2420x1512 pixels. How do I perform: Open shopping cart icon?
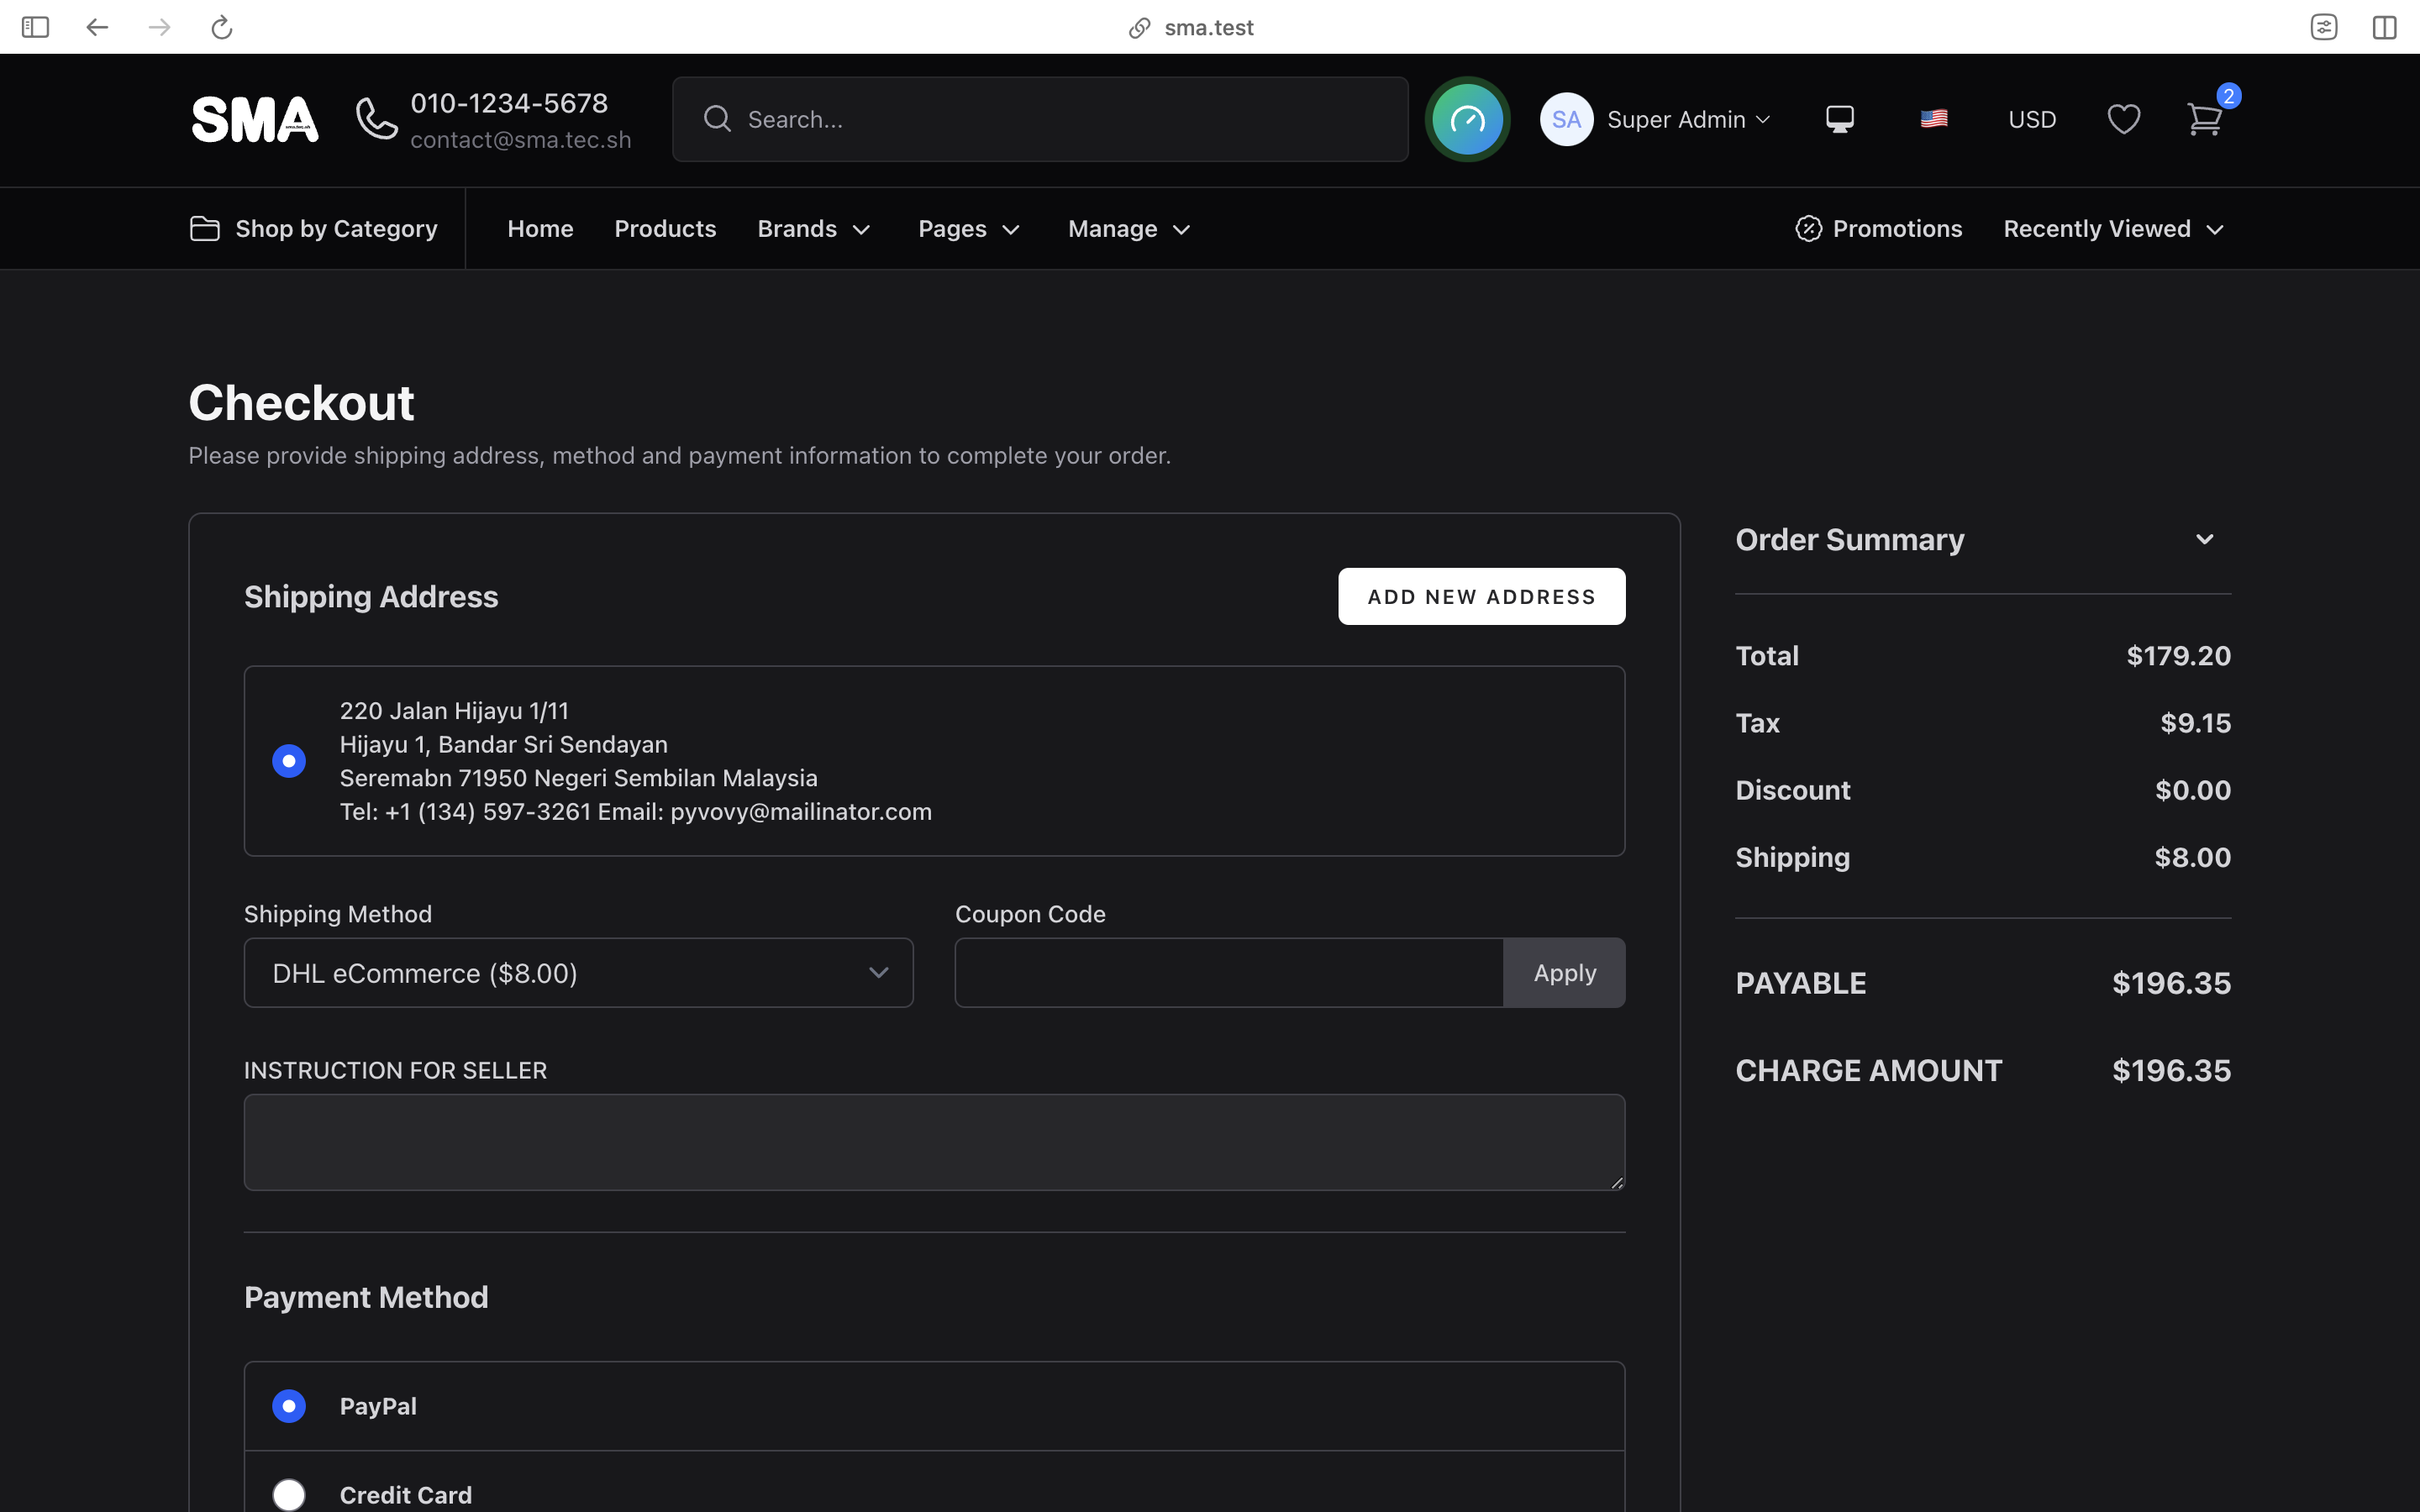pos(2204,120)
